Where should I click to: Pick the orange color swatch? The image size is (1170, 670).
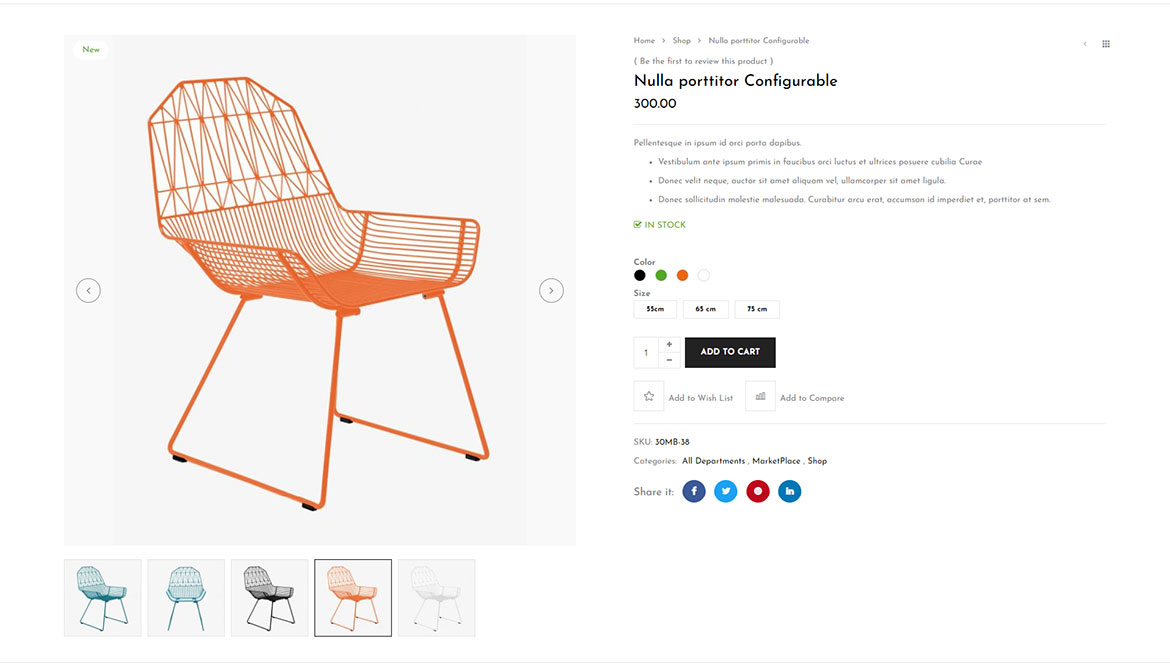(x=682, y=275)
